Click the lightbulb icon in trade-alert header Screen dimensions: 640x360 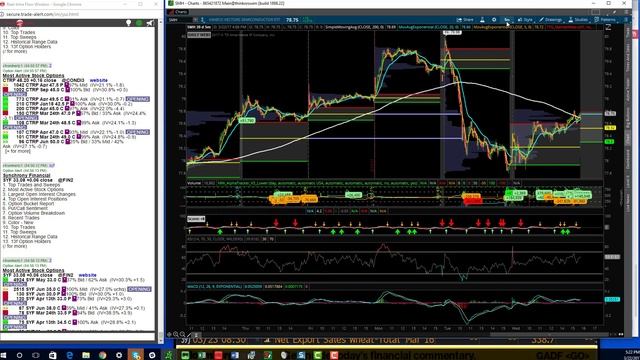pos(129,23)
